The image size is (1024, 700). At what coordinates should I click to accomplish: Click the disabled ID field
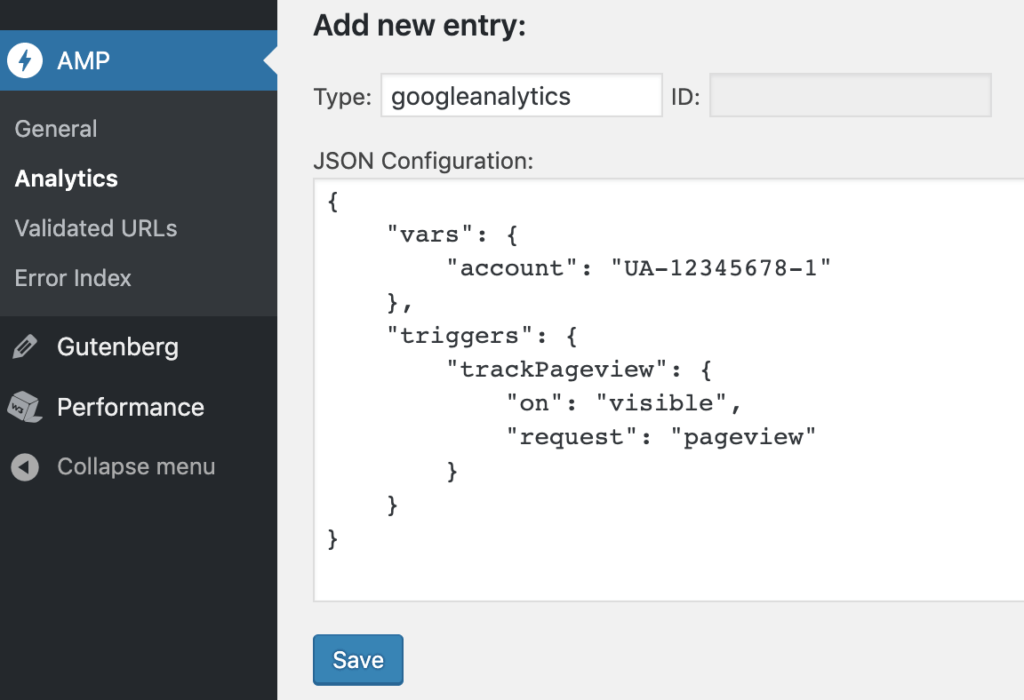click(x=850, y=95)
